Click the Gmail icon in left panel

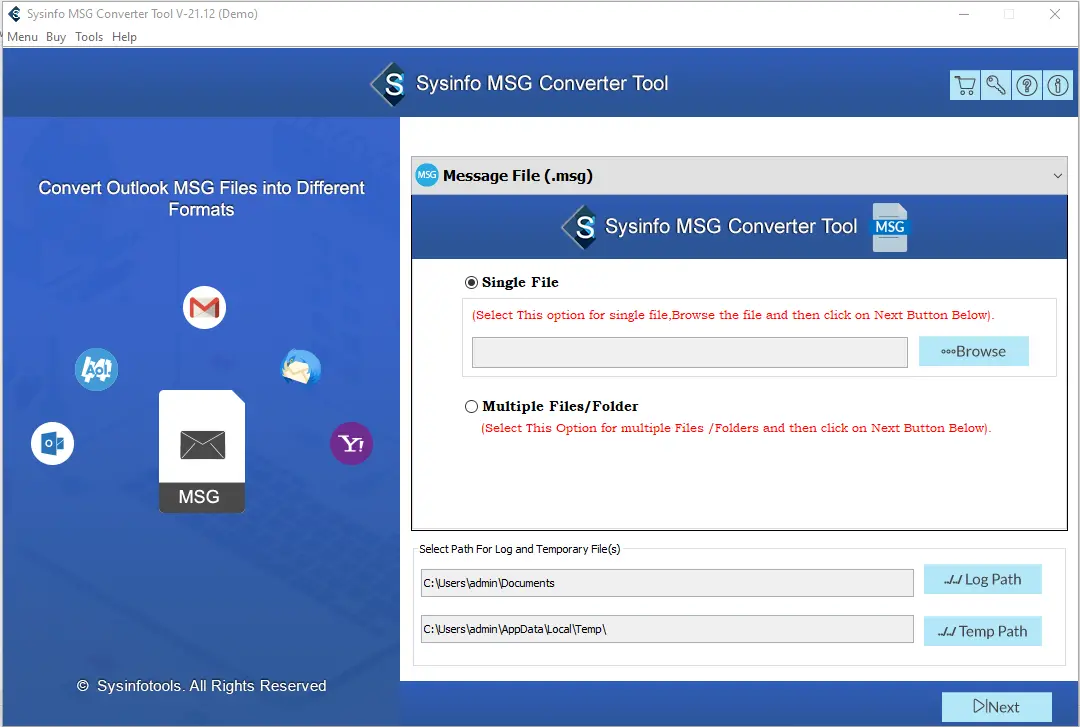point(204,308)
